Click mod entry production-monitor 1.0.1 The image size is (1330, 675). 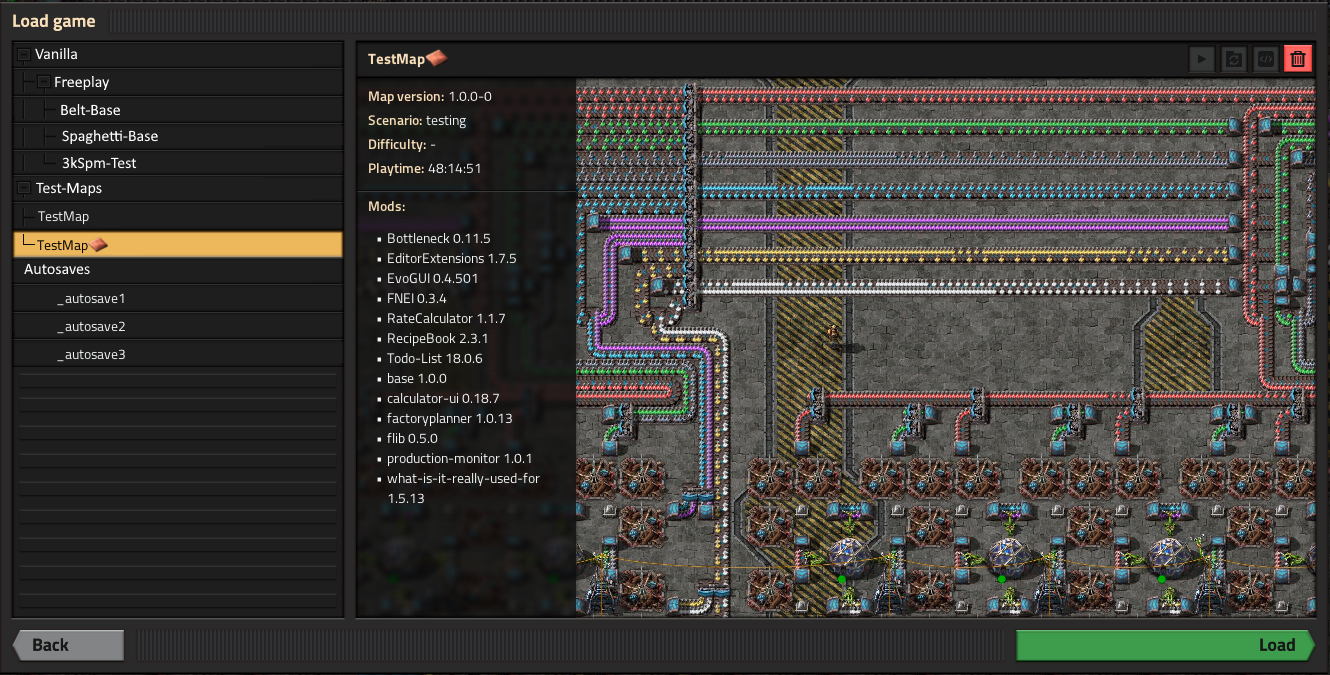pos(460,458)
